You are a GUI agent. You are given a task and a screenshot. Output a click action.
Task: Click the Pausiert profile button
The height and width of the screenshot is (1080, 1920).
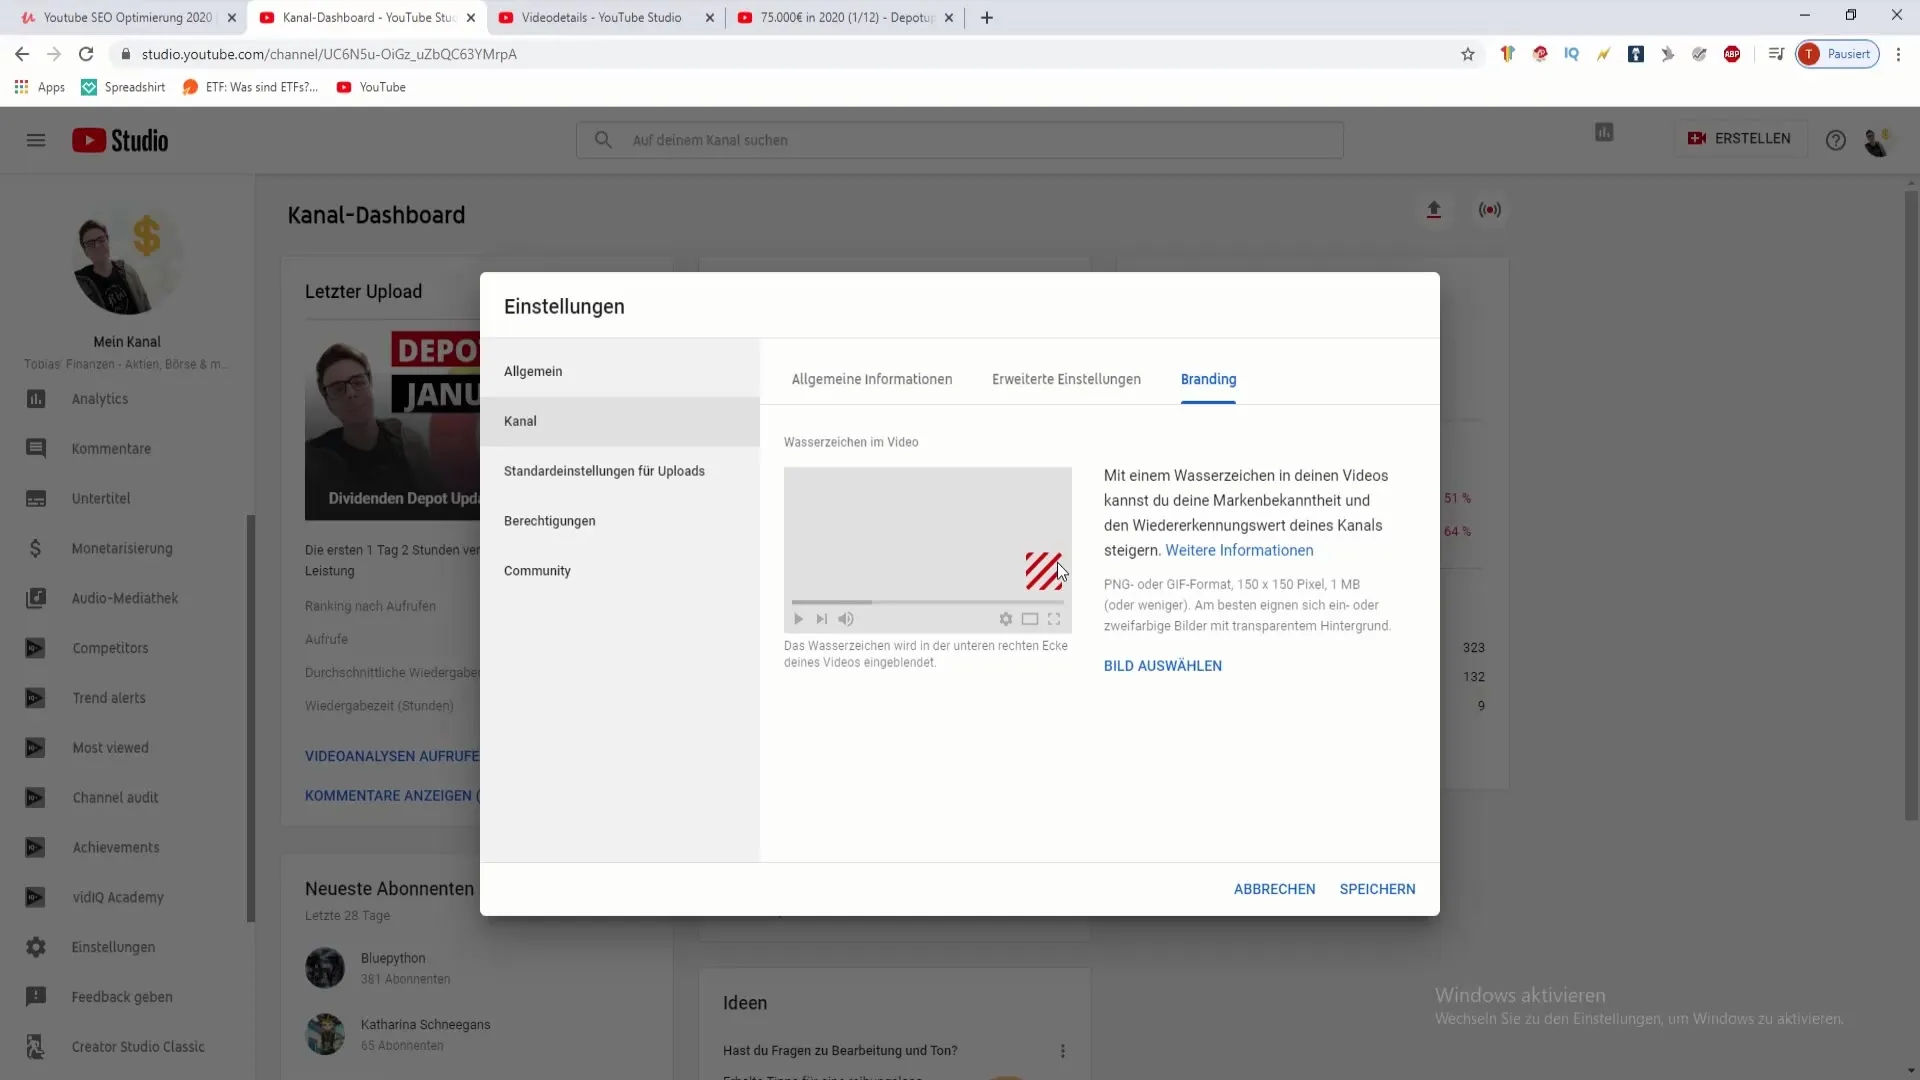pyautogui.click(x=1837, y=54)
